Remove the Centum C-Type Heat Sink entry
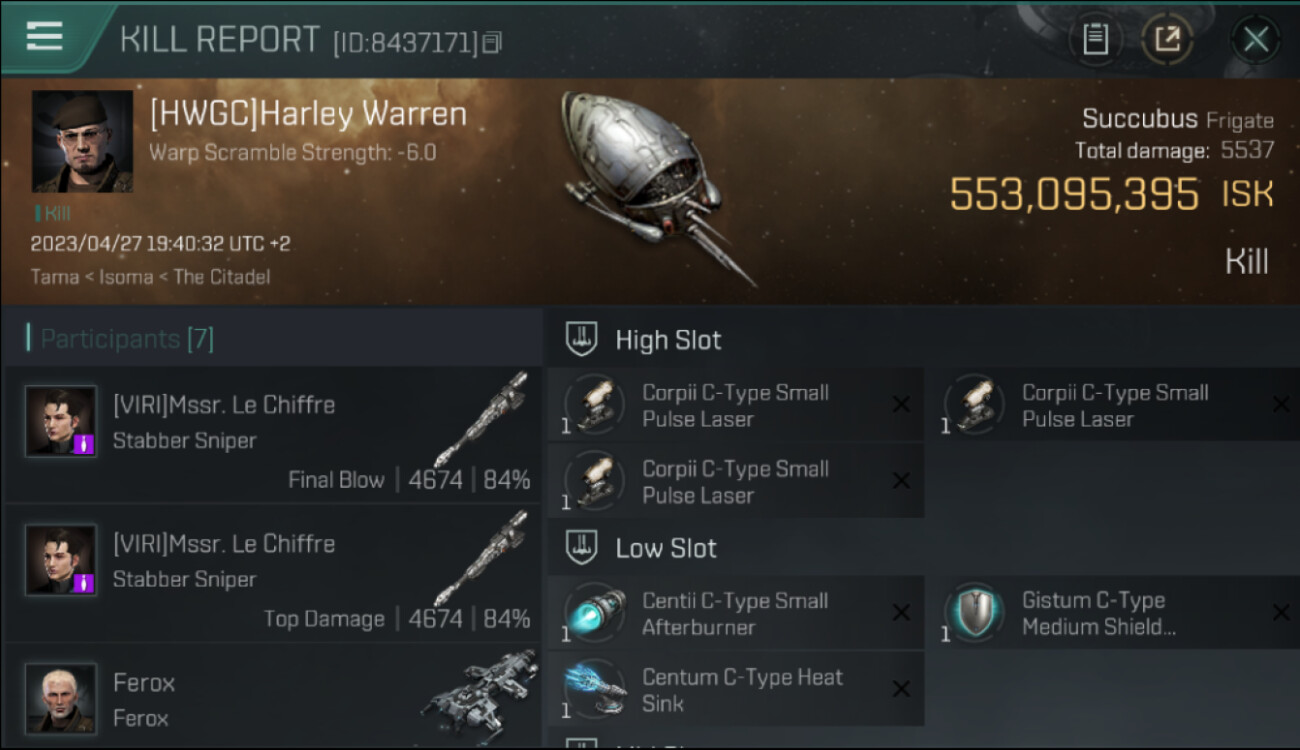 click(901, 689)
